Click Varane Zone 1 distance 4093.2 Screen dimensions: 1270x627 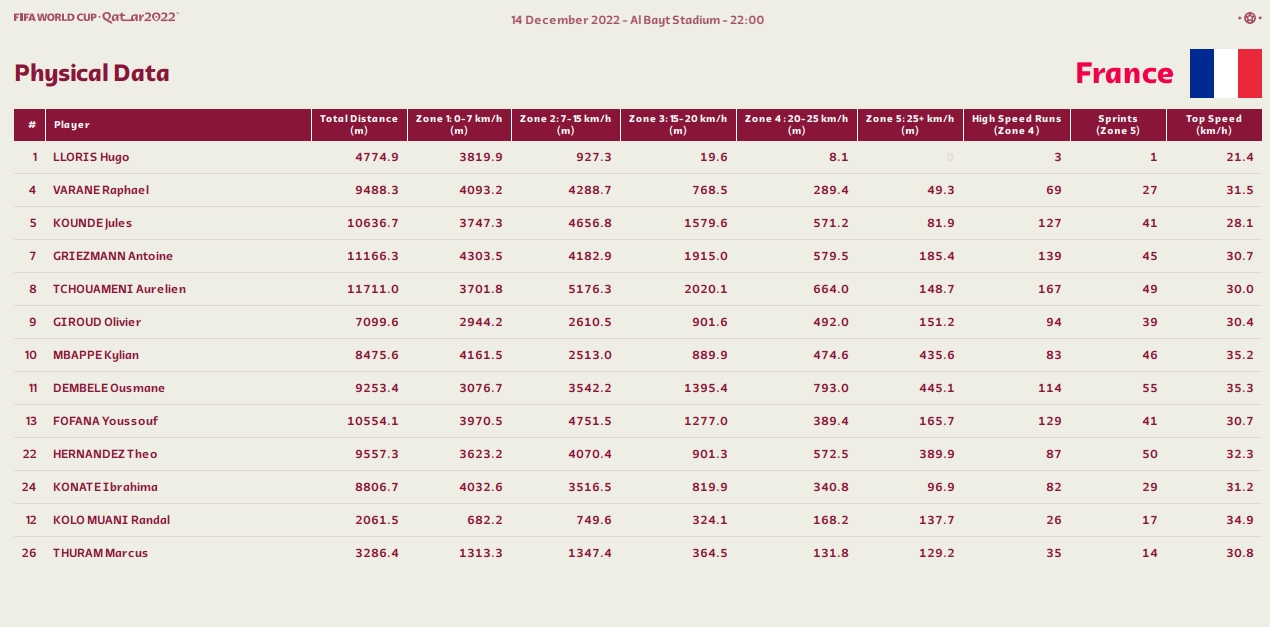481,190
